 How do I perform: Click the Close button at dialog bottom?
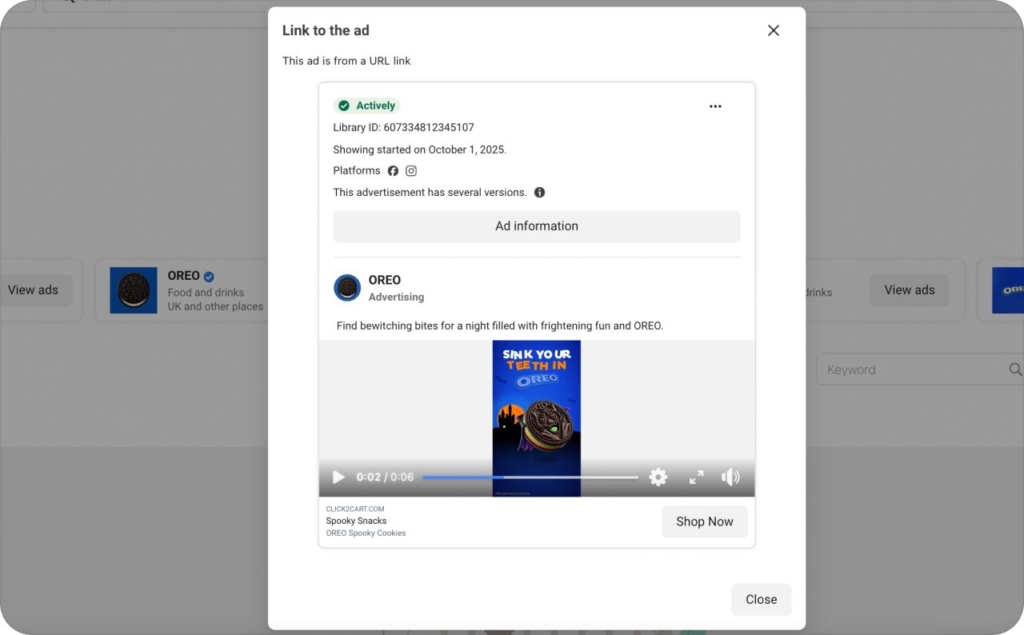click(760, 599)
